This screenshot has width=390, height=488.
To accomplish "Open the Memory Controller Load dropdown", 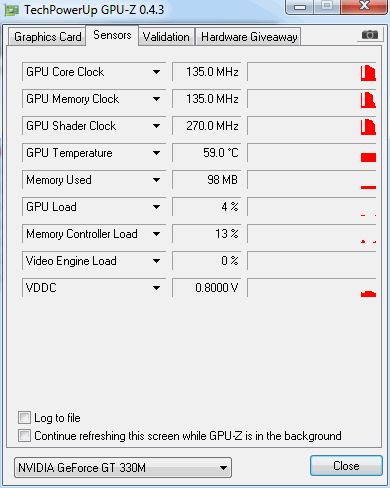I will click(156, 234).
